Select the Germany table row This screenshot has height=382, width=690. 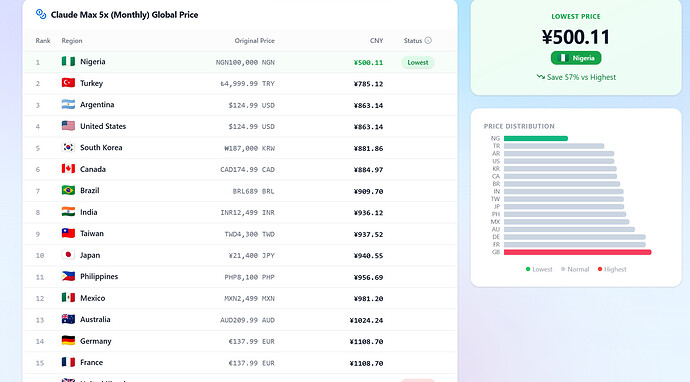point(240,341)
